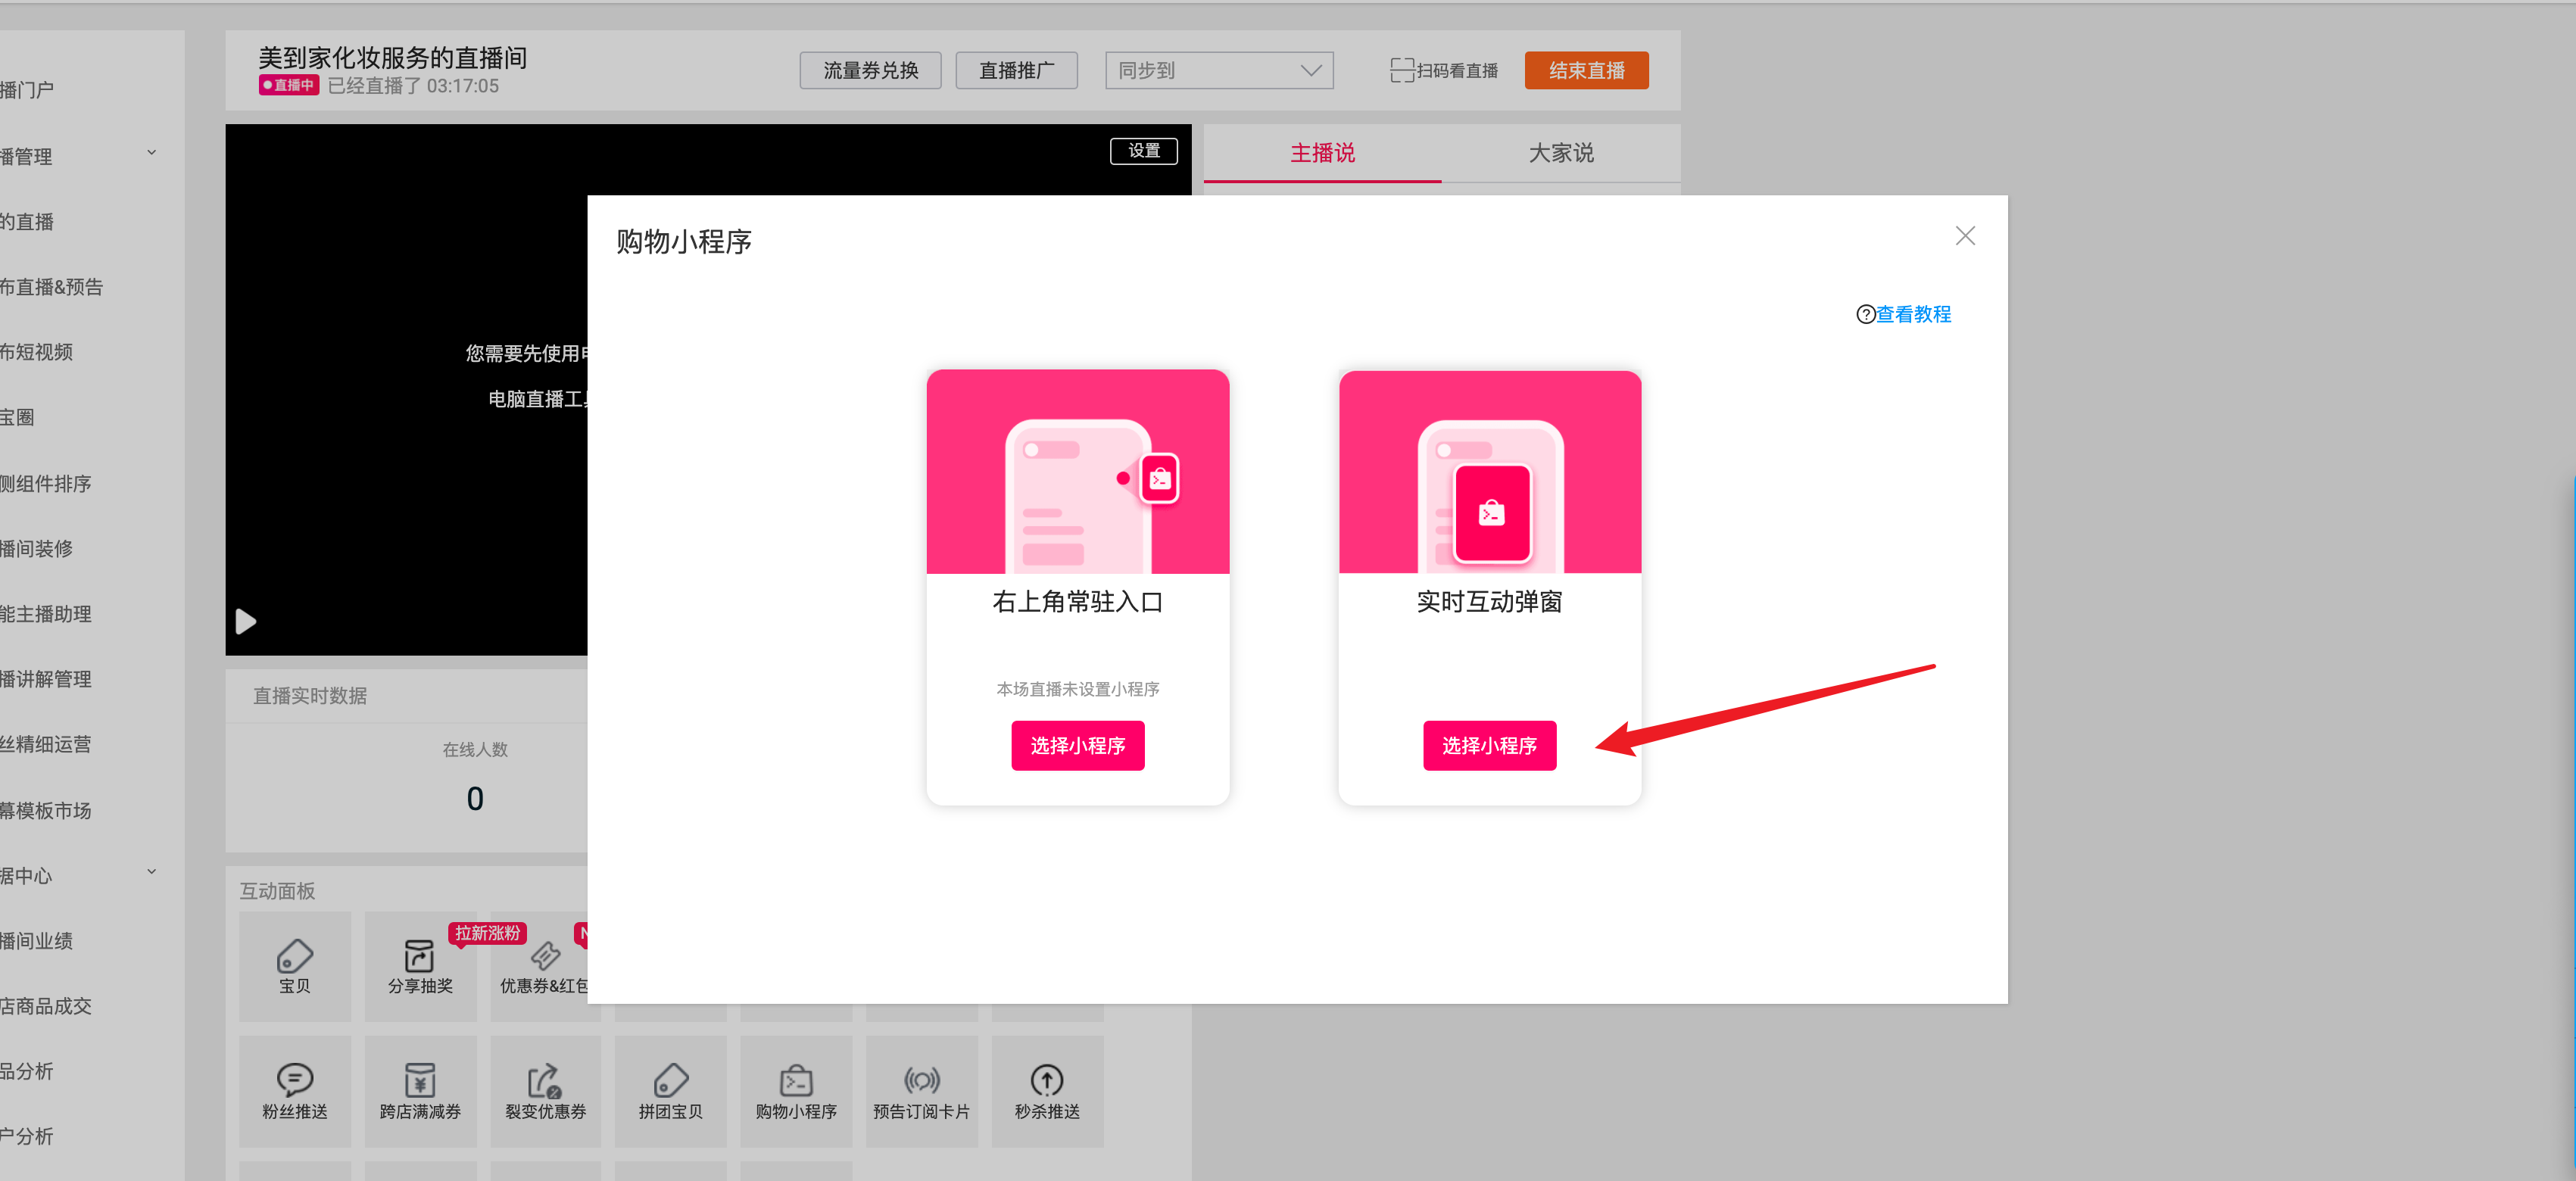Click the 直播推广 button

1016,70
